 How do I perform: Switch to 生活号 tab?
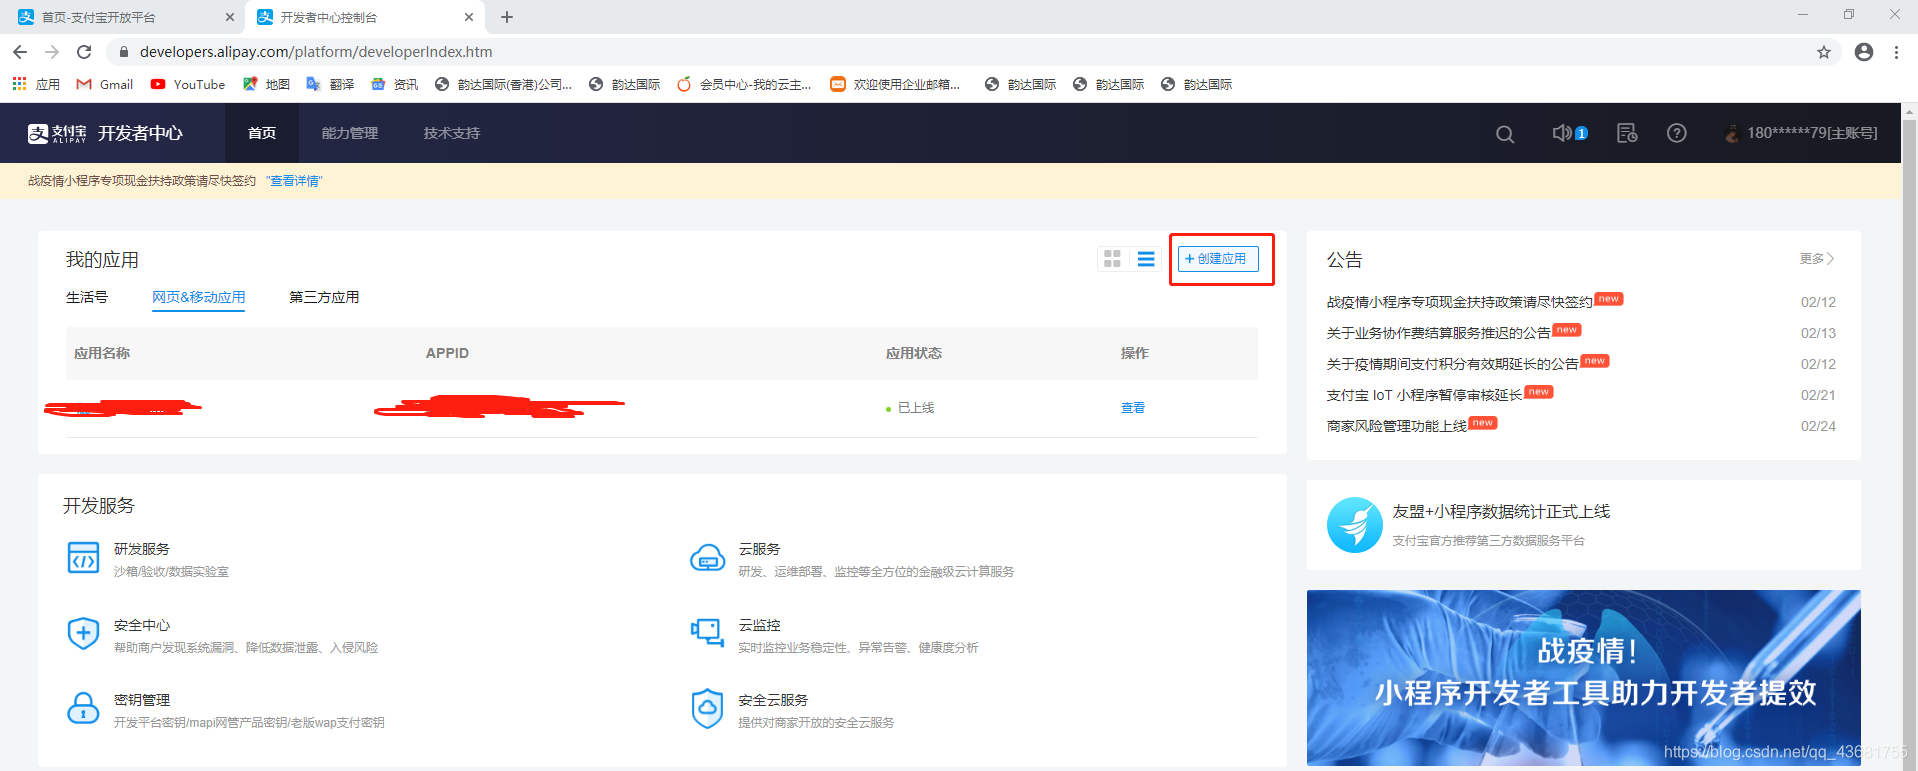(87, 297)
